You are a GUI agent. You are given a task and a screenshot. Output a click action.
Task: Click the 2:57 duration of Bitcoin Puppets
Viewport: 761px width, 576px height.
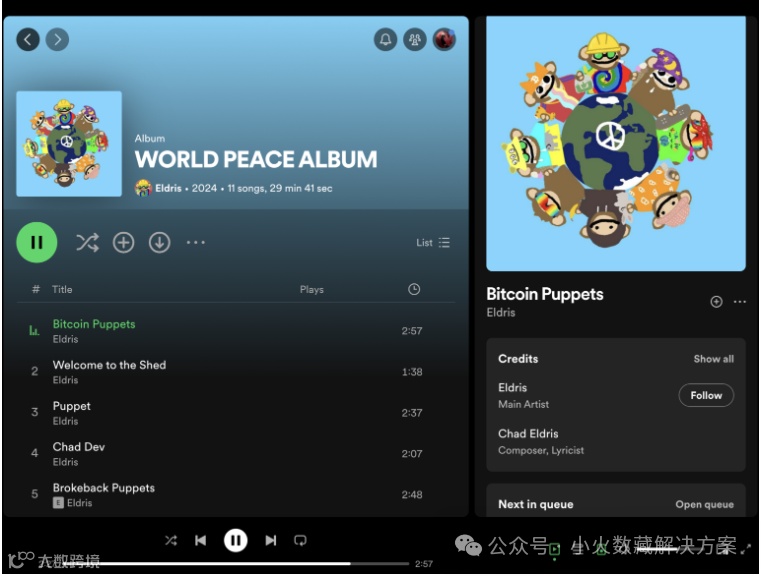[x=412, y=331]
